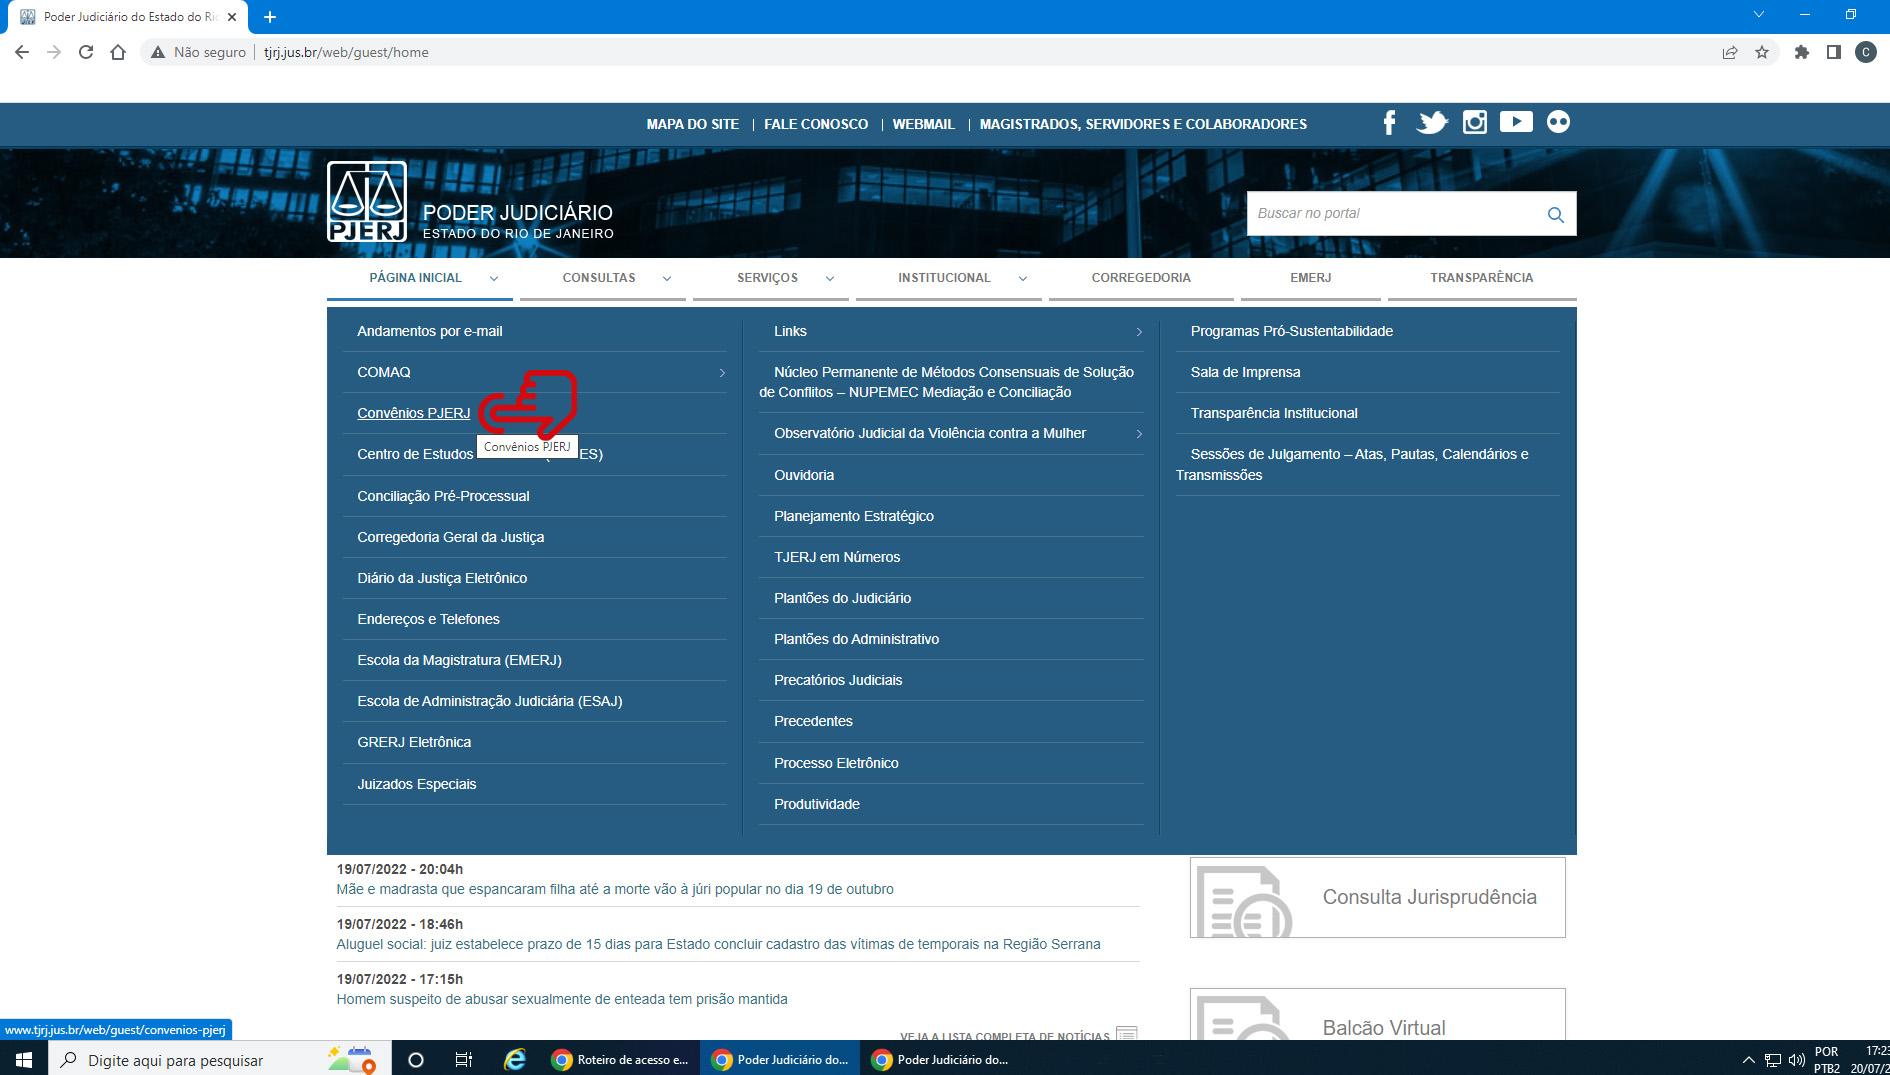The image size is (1890, 1075).
Task: Click the portal search magnifier icon
Action: 1555,214
